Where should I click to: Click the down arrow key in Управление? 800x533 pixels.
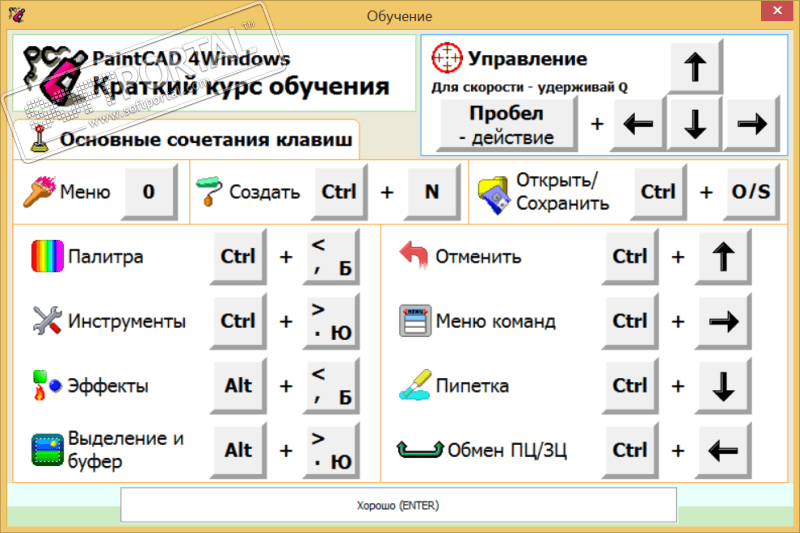[695, 124]
